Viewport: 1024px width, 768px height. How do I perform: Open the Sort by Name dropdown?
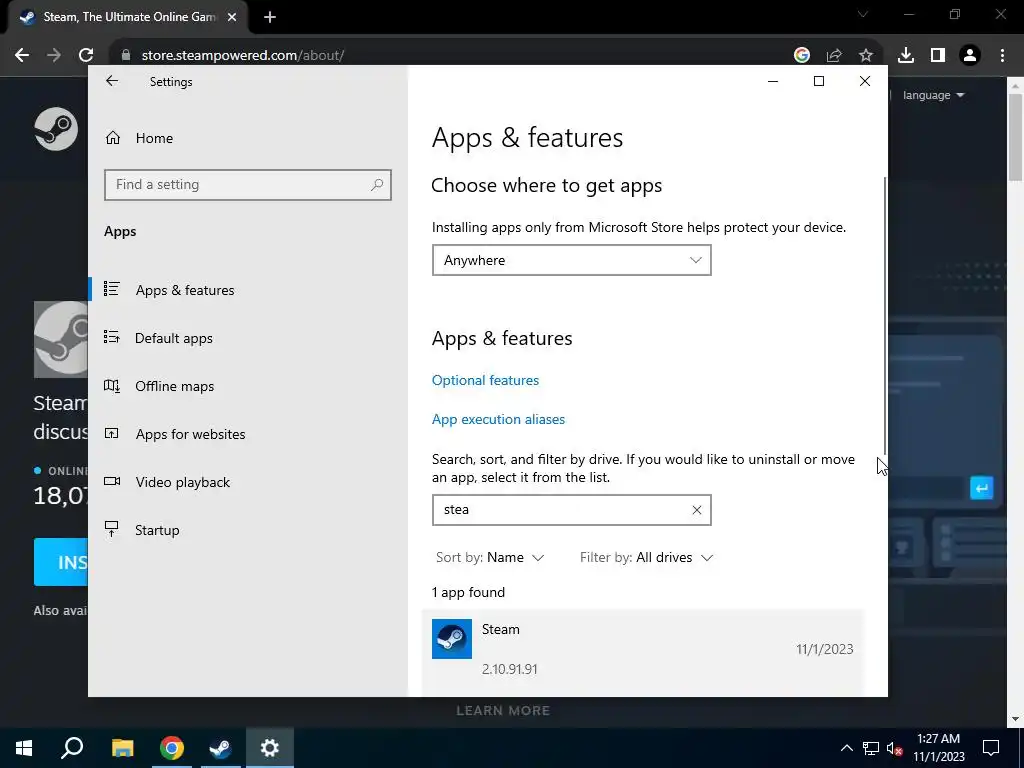coord(490,557)
